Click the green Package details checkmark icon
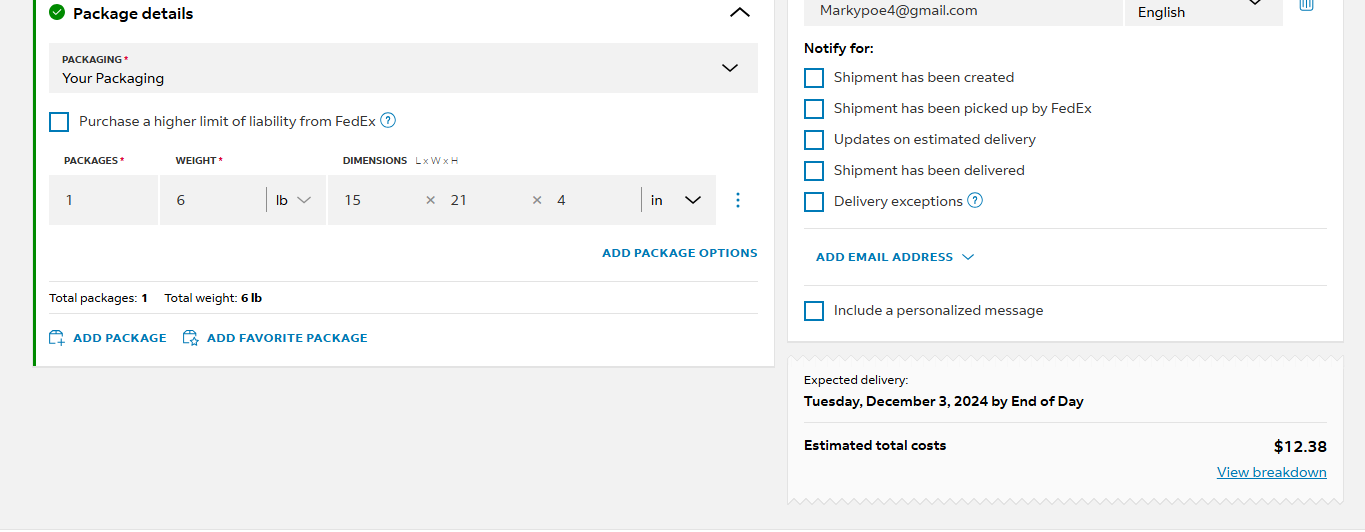Screen dimensions: 1365x532 pyautogui.click(x=57, y=13)
